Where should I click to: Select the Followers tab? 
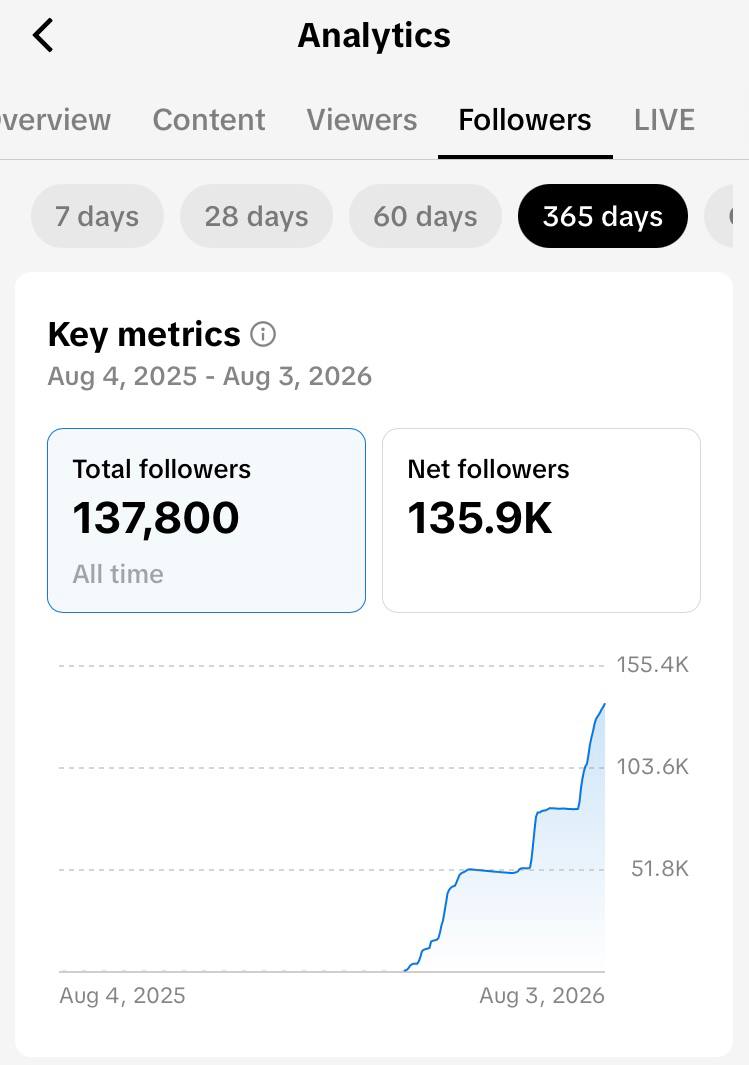pos(525,120)
